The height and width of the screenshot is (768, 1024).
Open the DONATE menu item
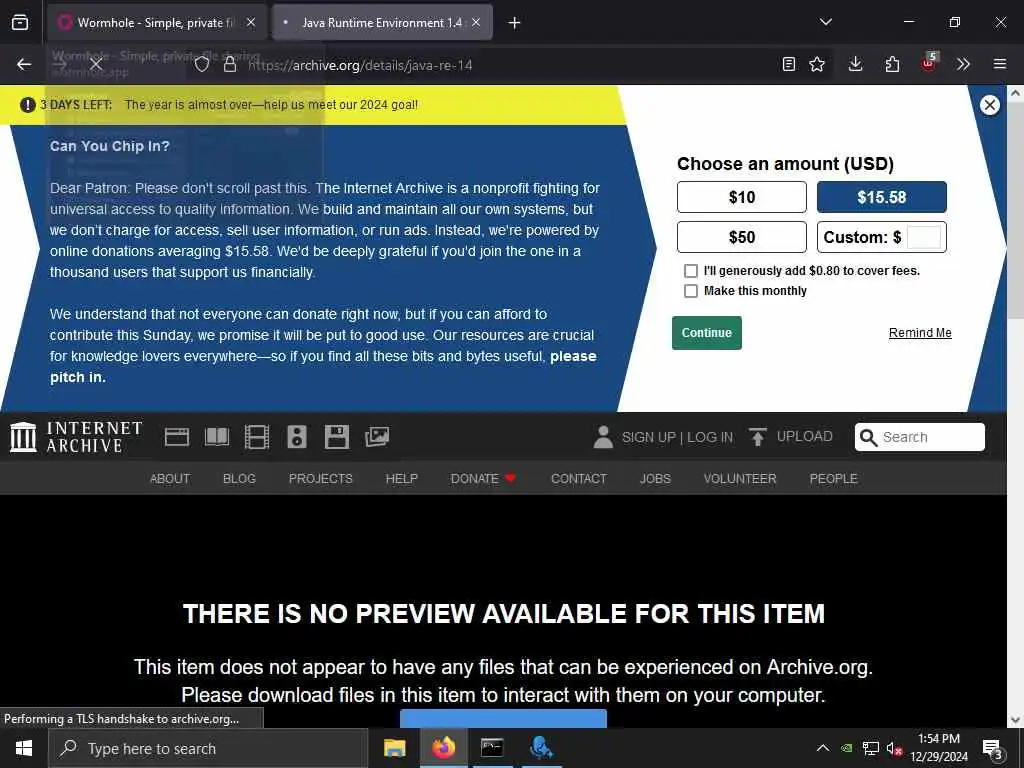tap(483, 479)
